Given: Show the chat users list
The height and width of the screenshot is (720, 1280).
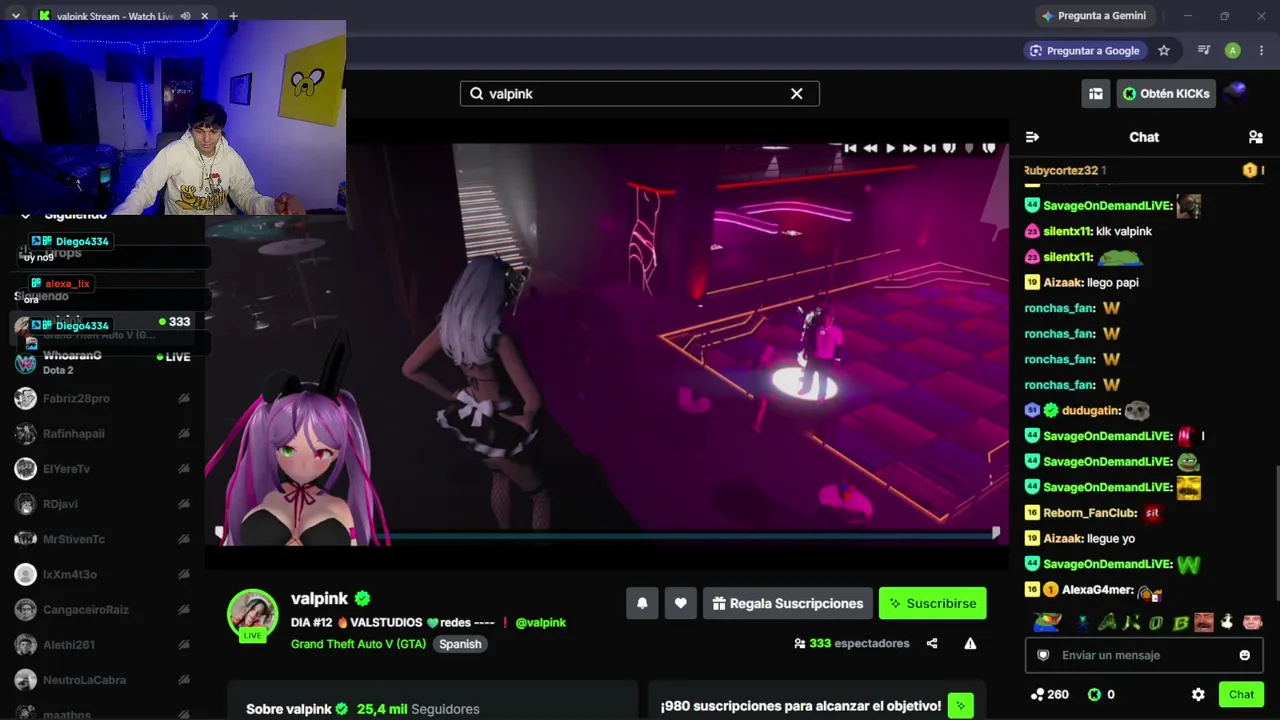Looking at the screenshot, I should tap(1256, 137).
